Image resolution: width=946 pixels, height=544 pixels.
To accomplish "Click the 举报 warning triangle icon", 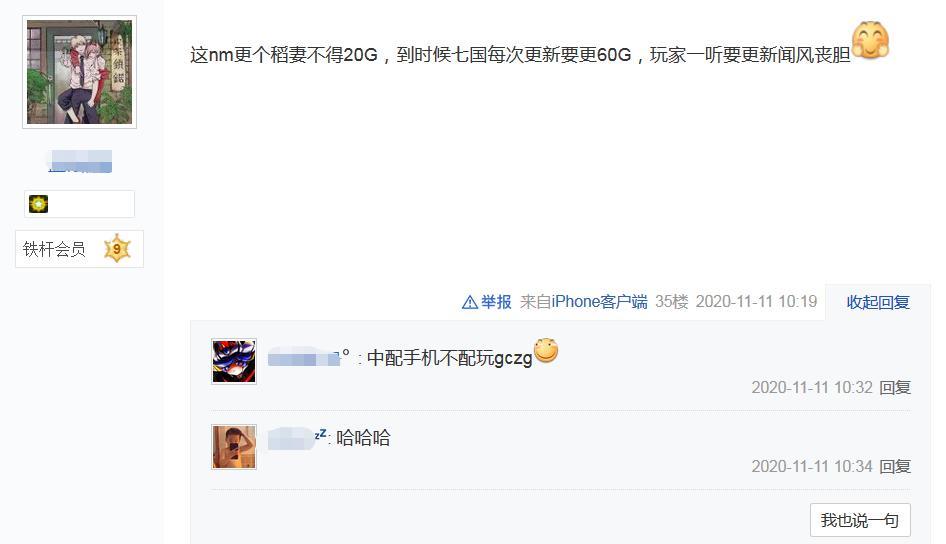I will tap(469, 302).
